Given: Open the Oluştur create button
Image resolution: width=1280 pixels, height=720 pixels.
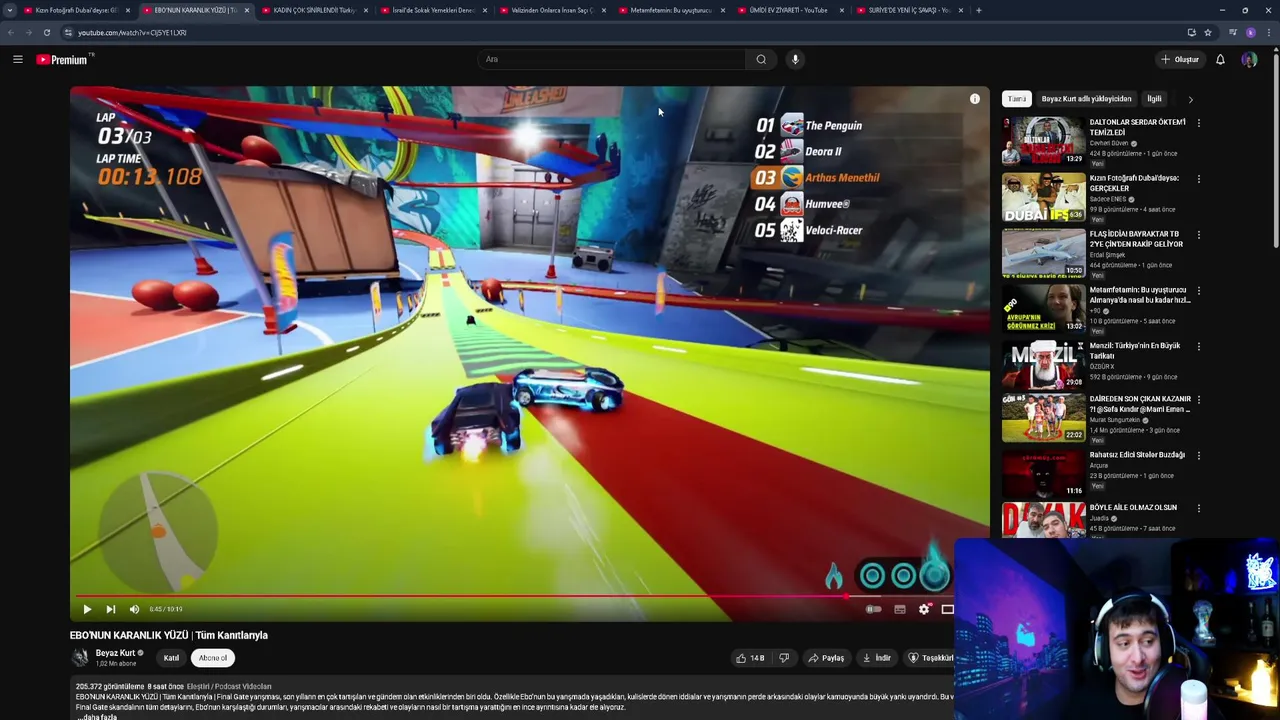Looking at the screenshot, I should point(1180,59).
